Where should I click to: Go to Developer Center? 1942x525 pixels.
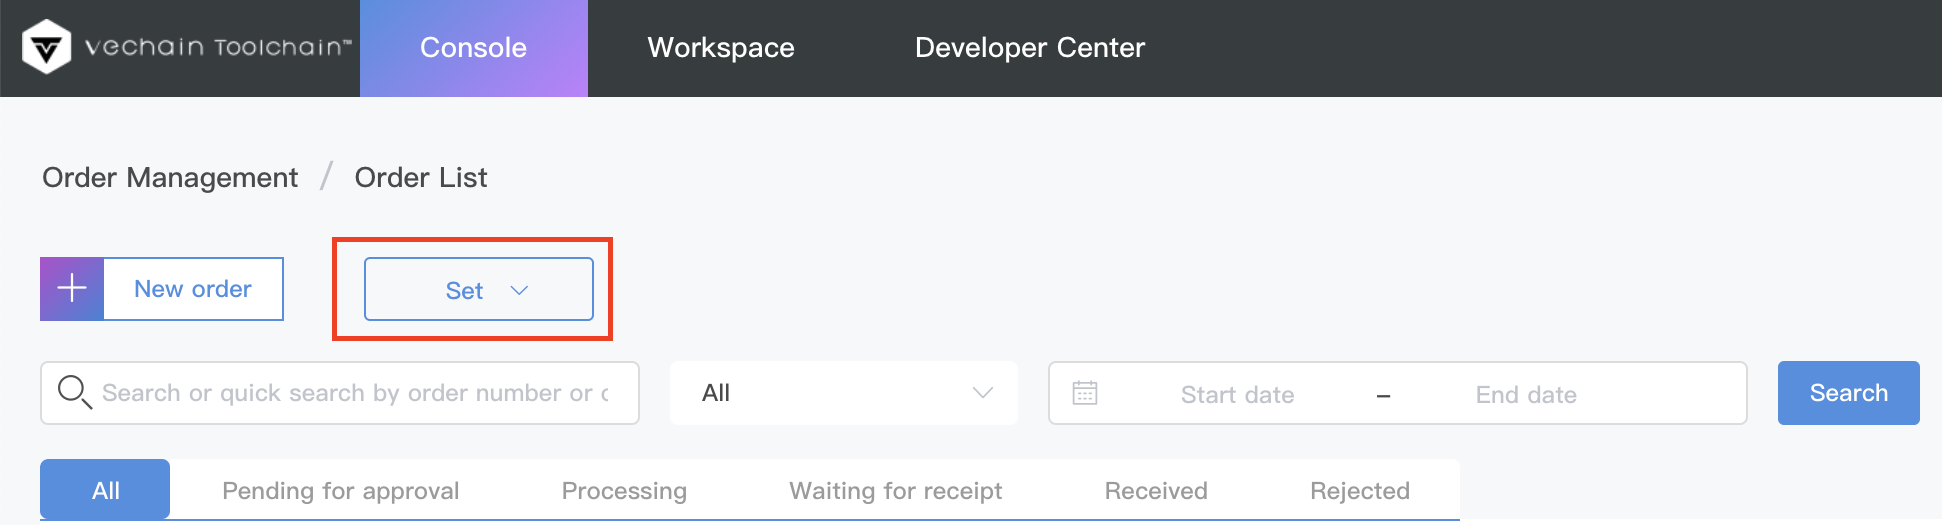(x=1030, y=48)
